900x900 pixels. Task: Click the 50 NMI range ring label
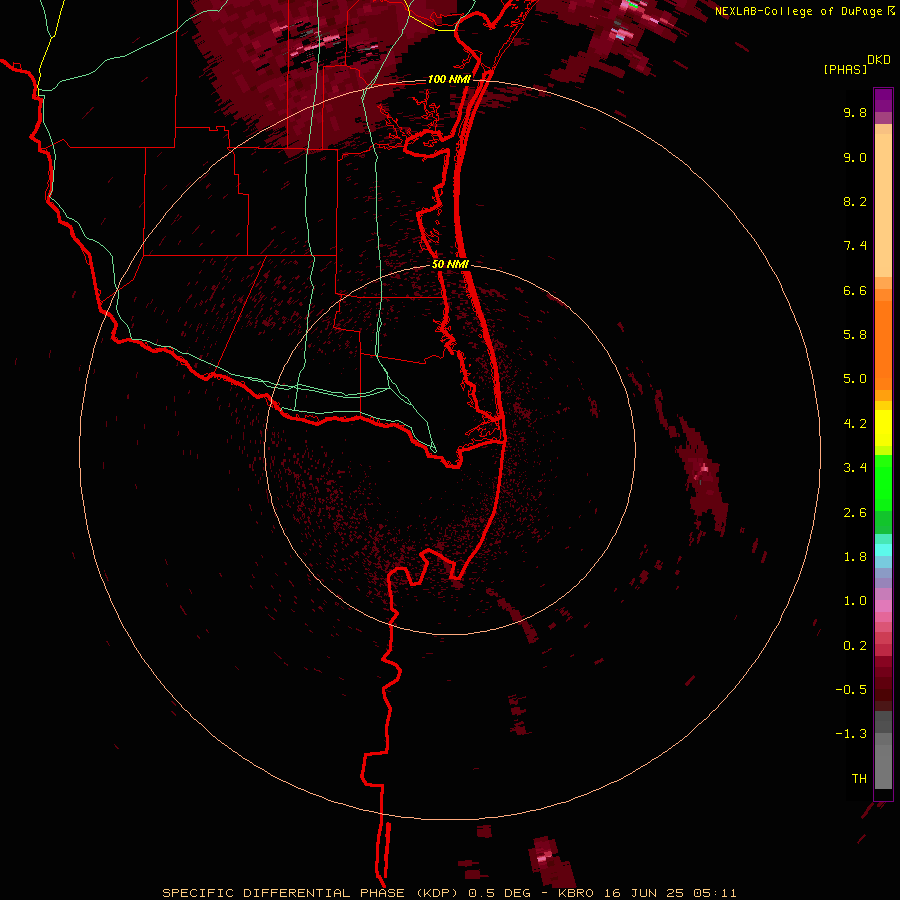coord(450,264)
